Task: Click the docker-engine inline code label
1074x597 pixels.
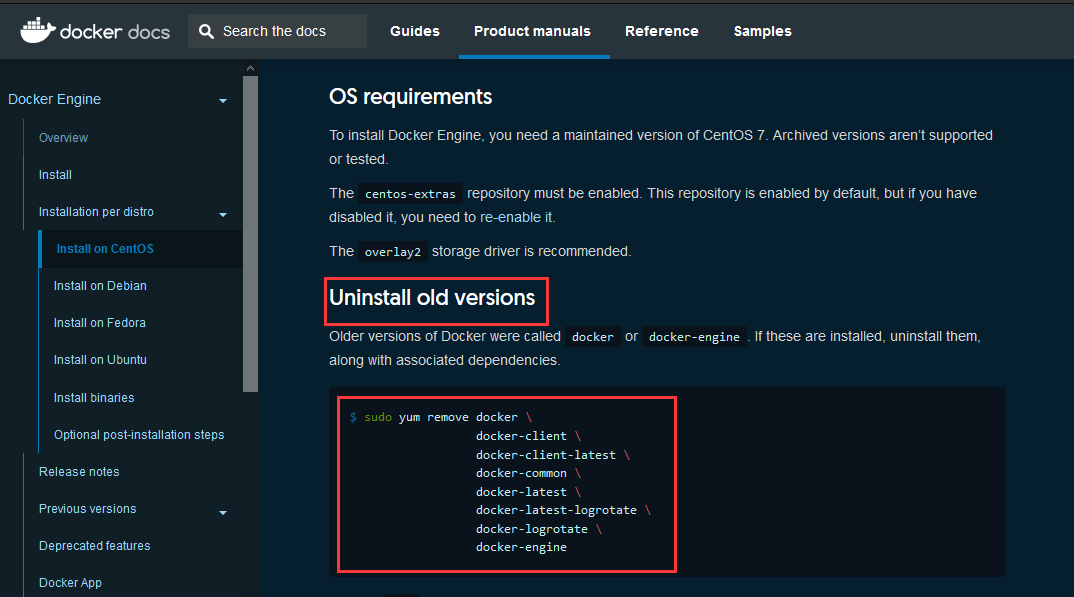Action: pos(694,337)
